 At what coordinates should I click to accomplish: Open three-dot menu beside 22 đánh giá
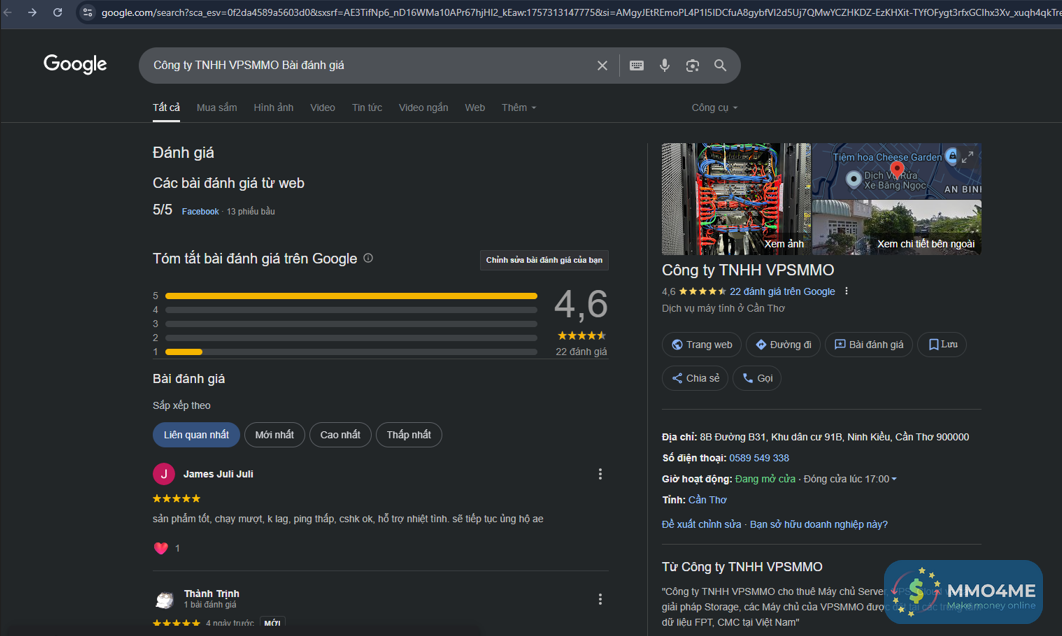[846, 291]
